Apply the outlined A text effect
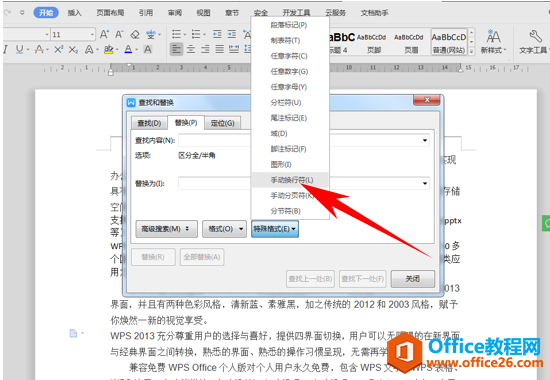550x380 pixels. [89, 49]
